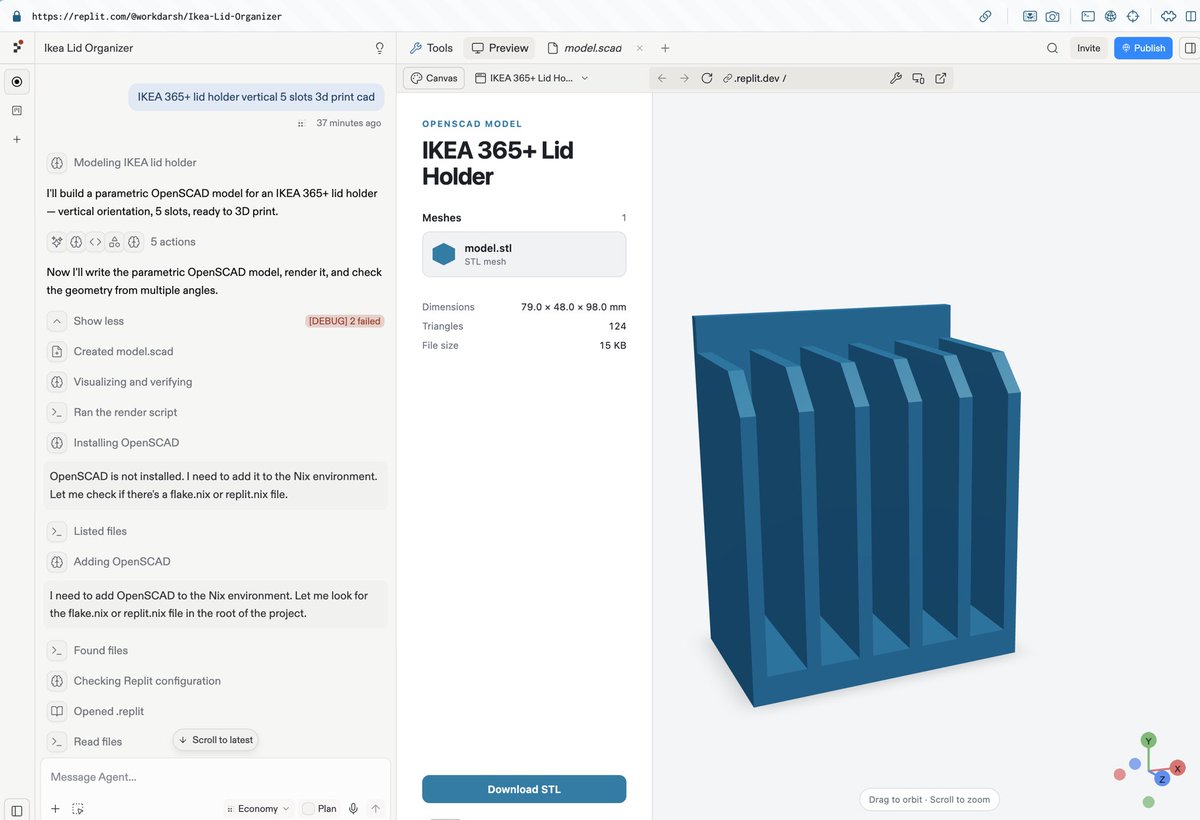
Task: Open the Economy mode dropdown
Action: (259, 809)
